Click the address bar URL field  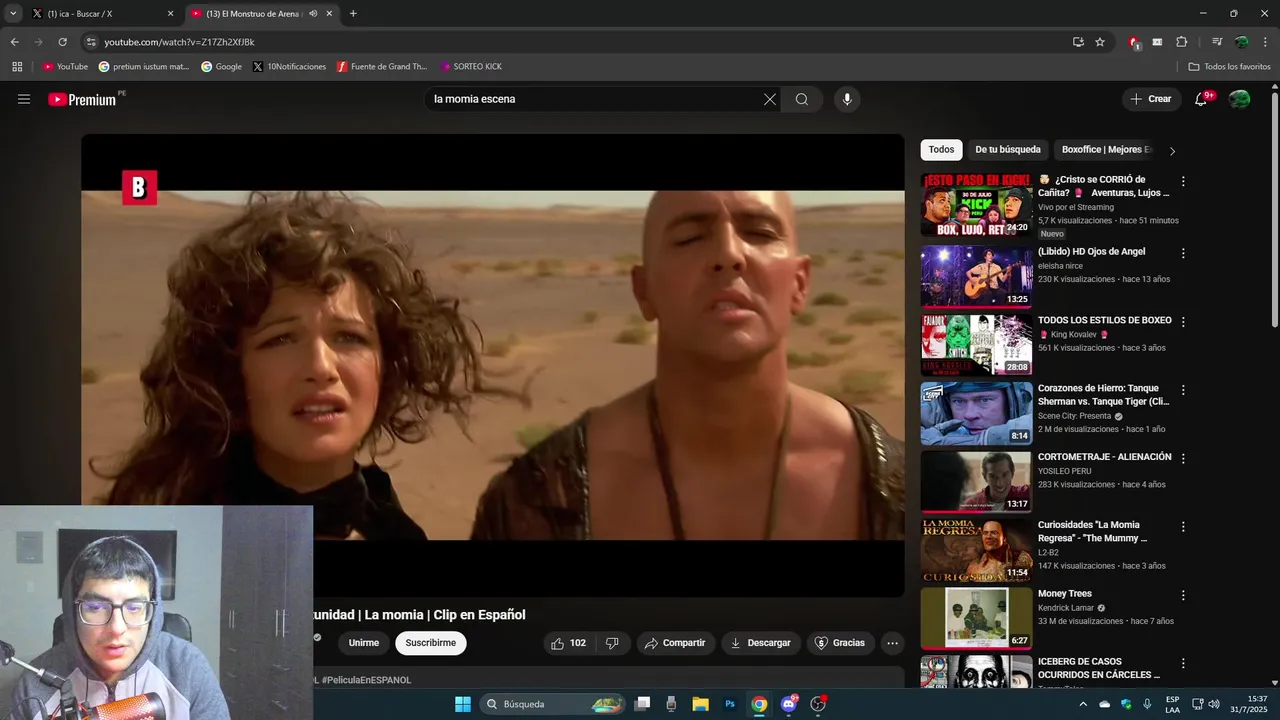click(580, 42)
